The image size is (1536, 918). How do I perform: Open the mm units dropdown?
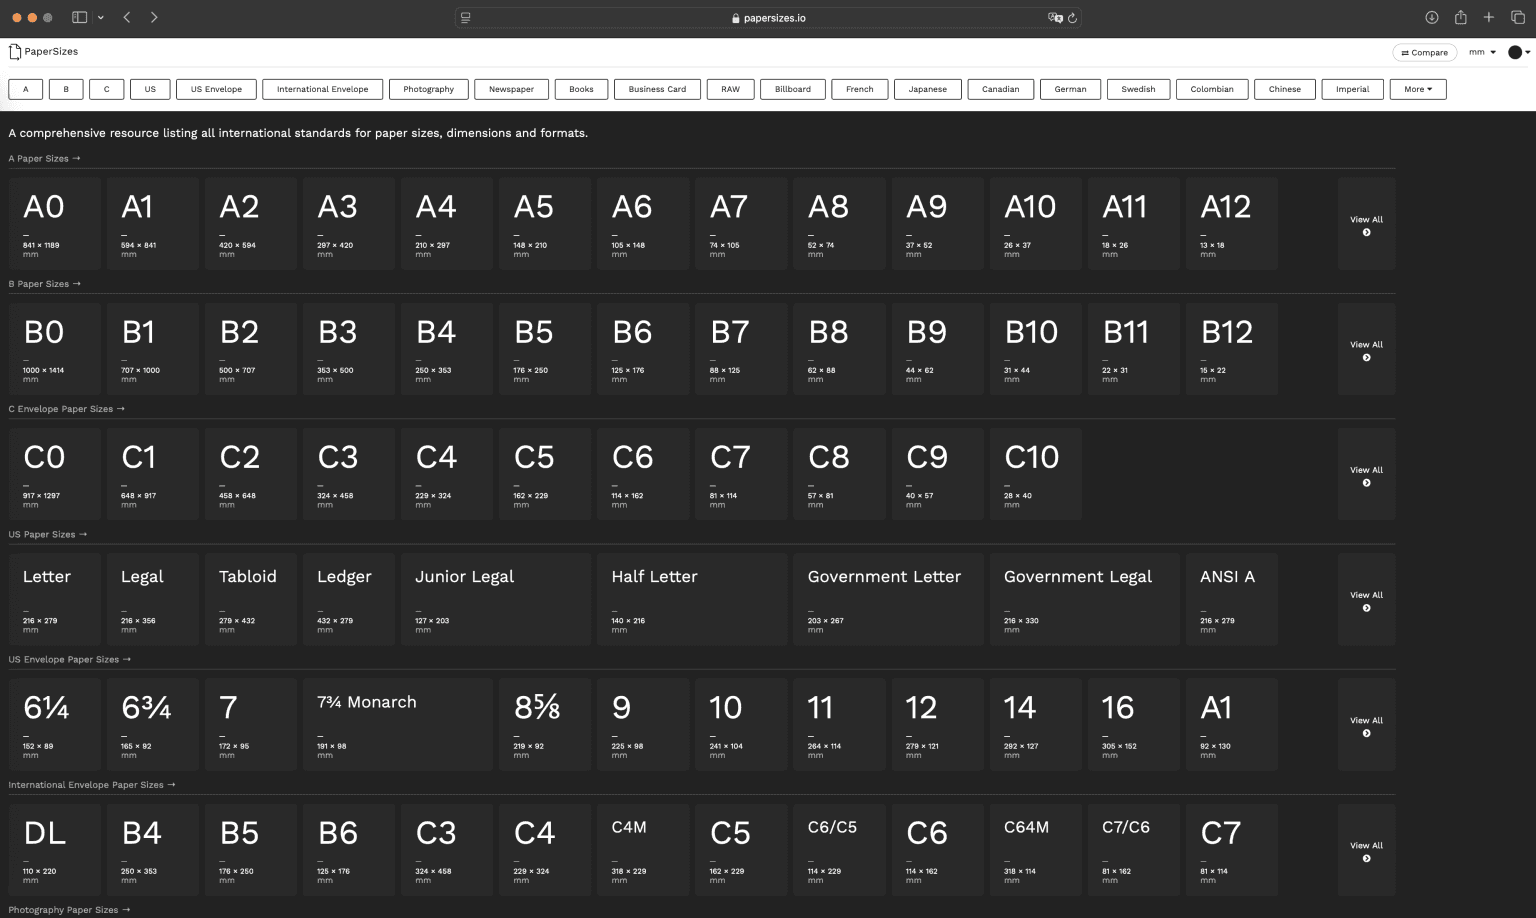coord(1482,52)
